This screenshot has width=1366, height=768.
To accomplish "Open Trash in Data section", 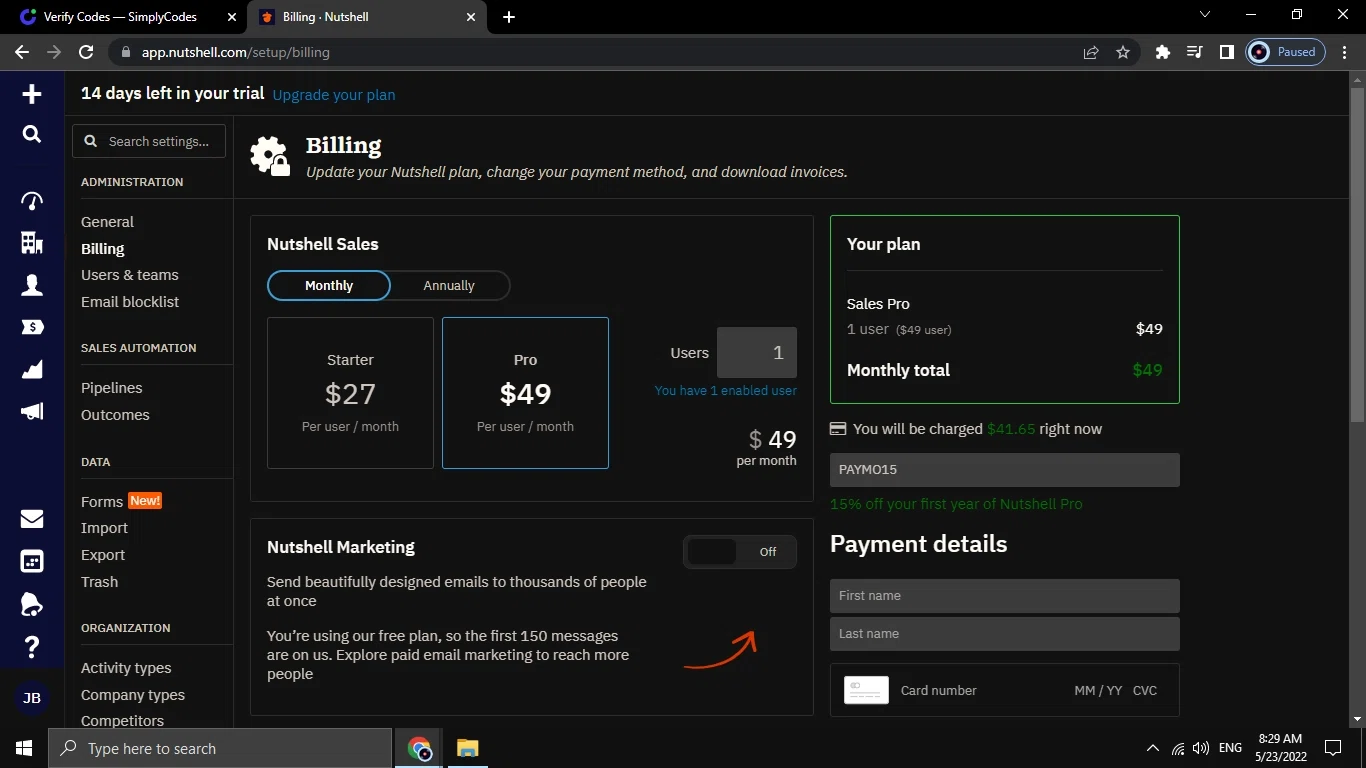I will [99, 582].
